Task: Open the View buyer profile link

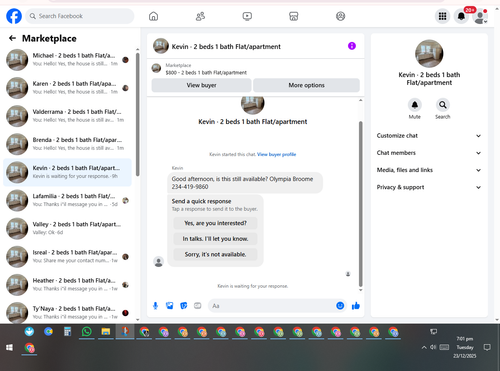Action: tap(276, 154)
